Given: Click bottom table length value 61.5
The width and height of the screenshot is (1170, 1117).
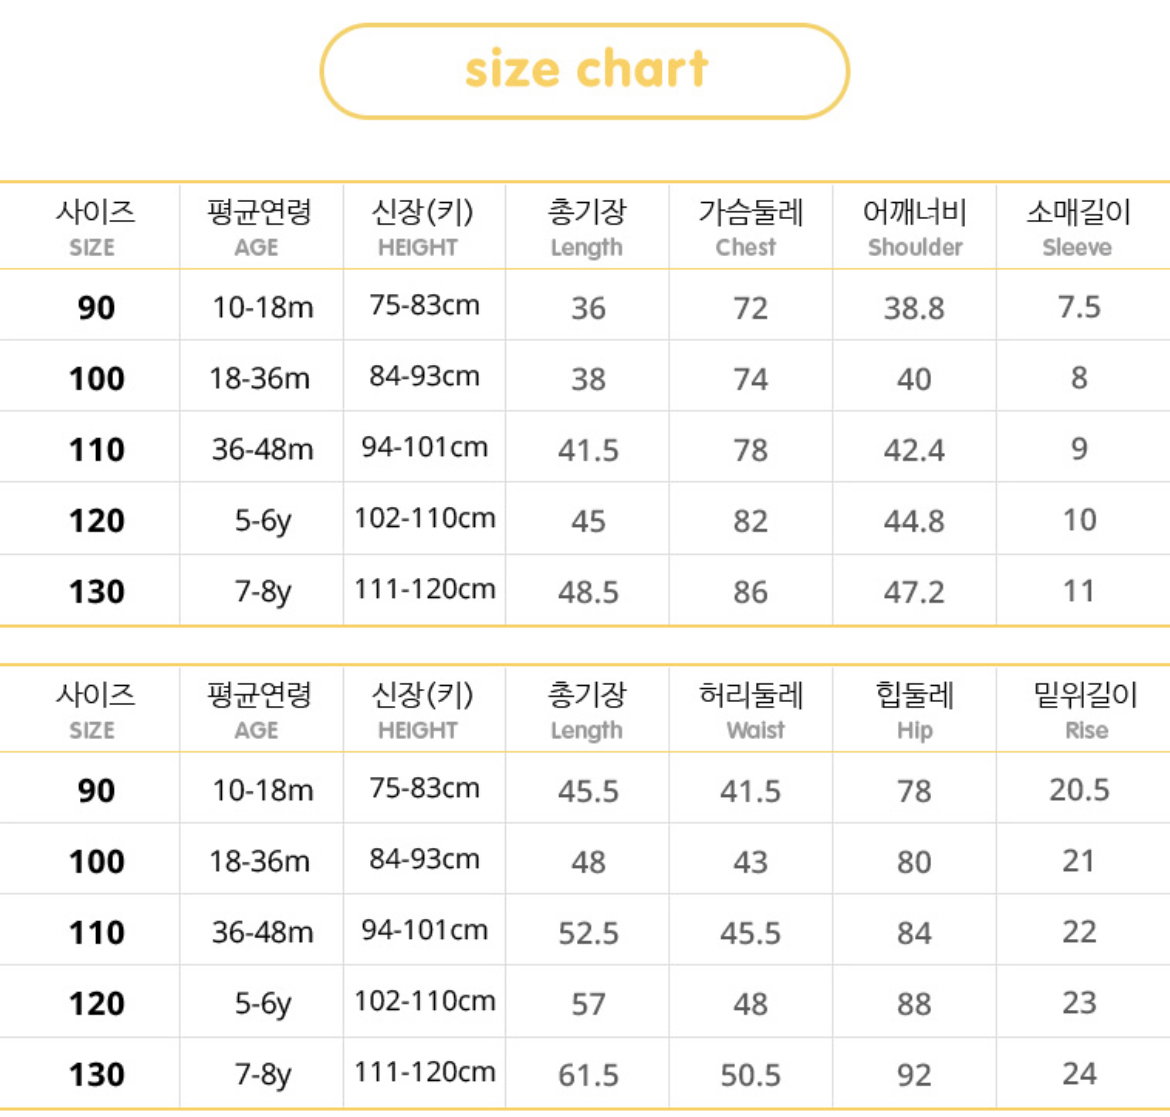Looking at the screenshot, I should click(x=588, y=1074).
